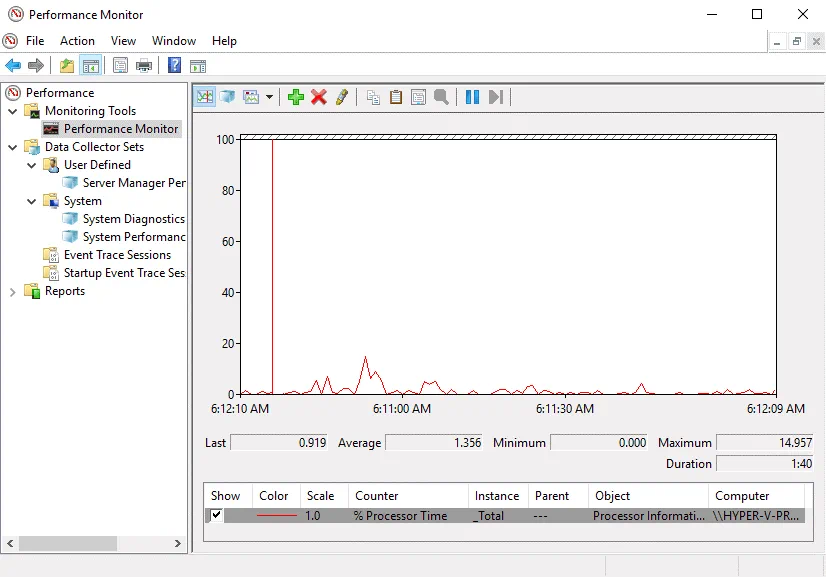
Task: Freeze the display with pause button
Action: pos(472,97)
